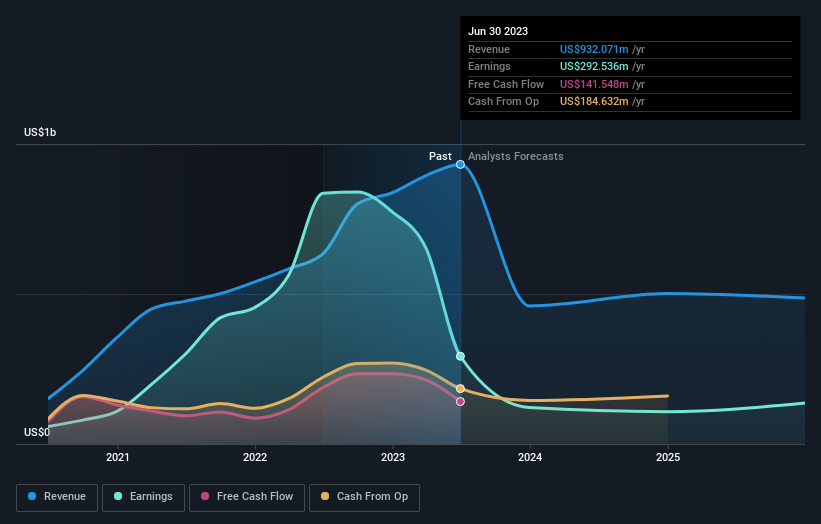
Task: Toggle the Cash From Op legend item
Action: [x=364, y=497]
